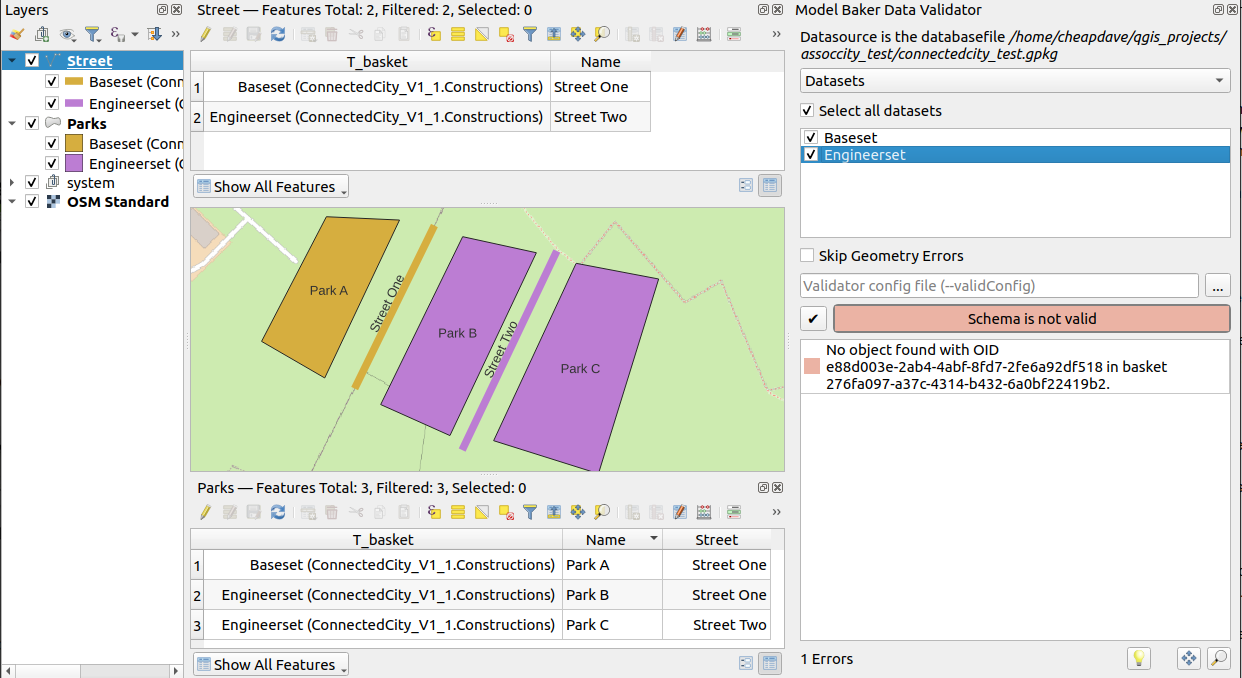The width and height of the screenshot is (1242, 678).
Task: Open the layer styling panel icon
Action: [x=17, y=34]
